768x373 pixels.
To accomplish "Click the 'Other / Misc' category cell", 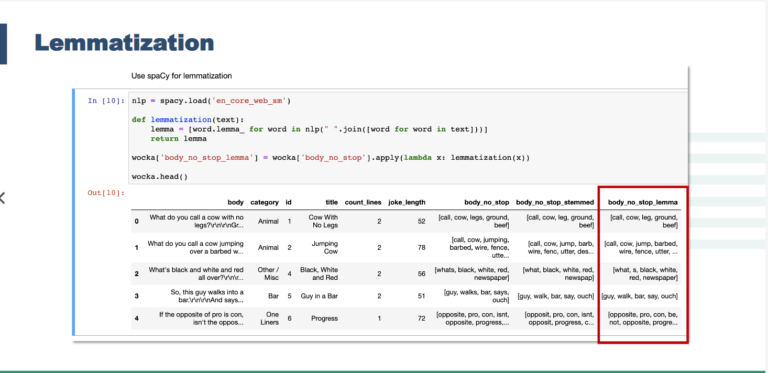I will [268, 274].
